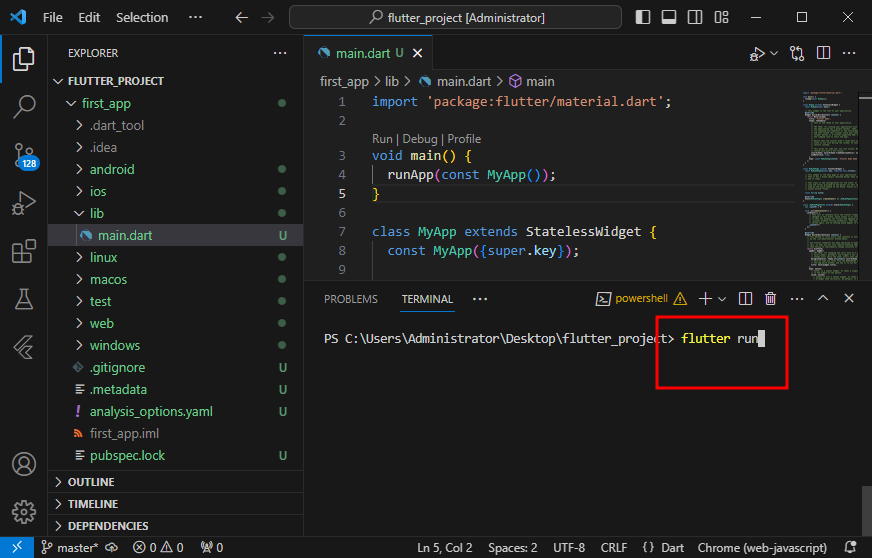The image size is (872, 558).
Task: Click the remote window indicator in status bar
Action: point(17,547)
